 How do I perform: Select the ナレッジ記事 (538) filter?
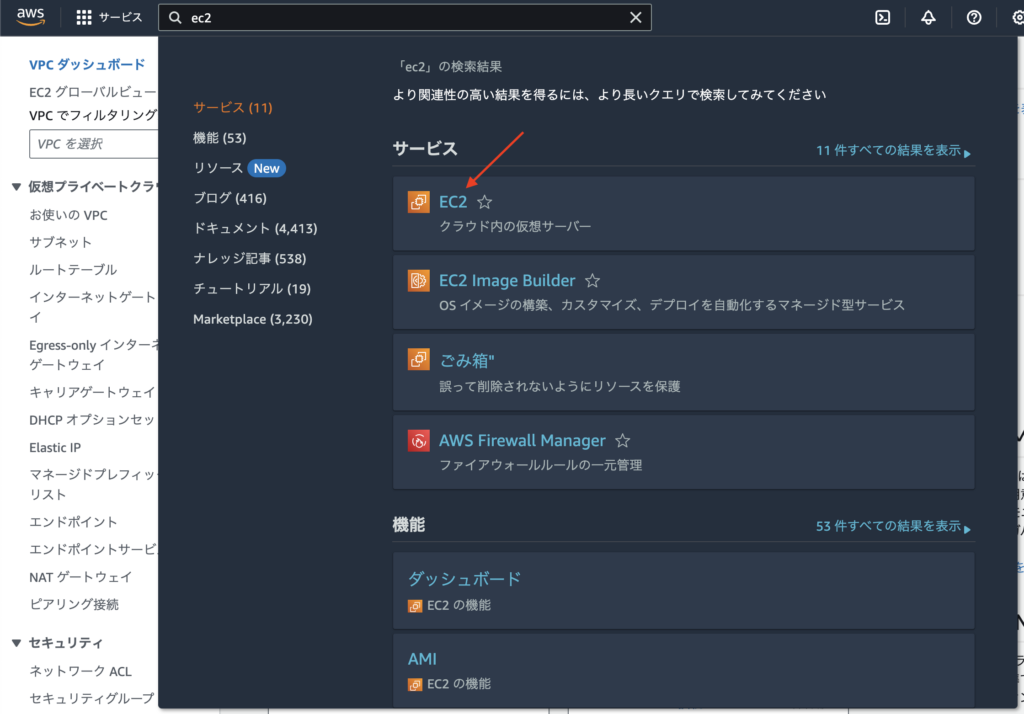point(249,259)
